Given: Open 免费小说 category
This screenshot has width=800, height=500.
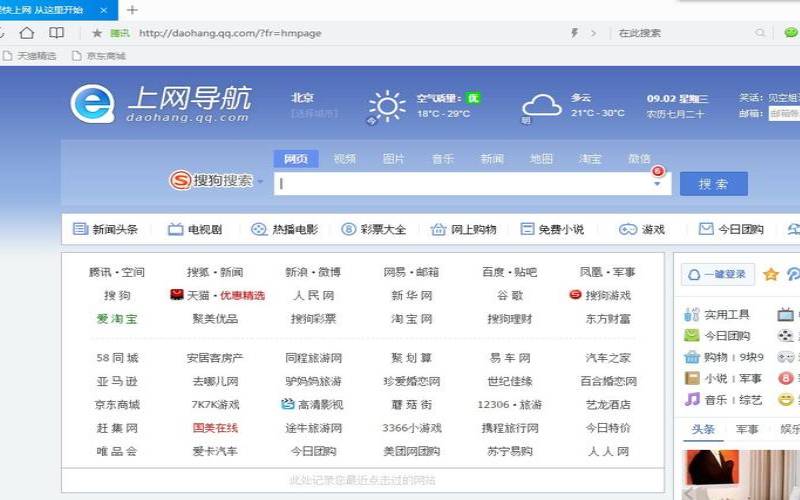Looking at the screenshot, I should tap(552, 229).
